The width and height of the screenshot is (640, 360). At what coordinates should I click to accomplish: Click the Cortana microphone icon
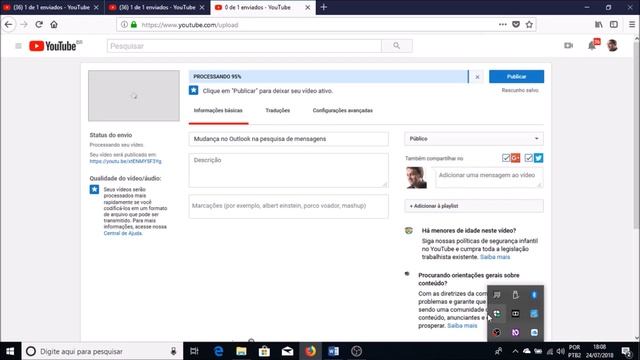[x=173, y=351]
